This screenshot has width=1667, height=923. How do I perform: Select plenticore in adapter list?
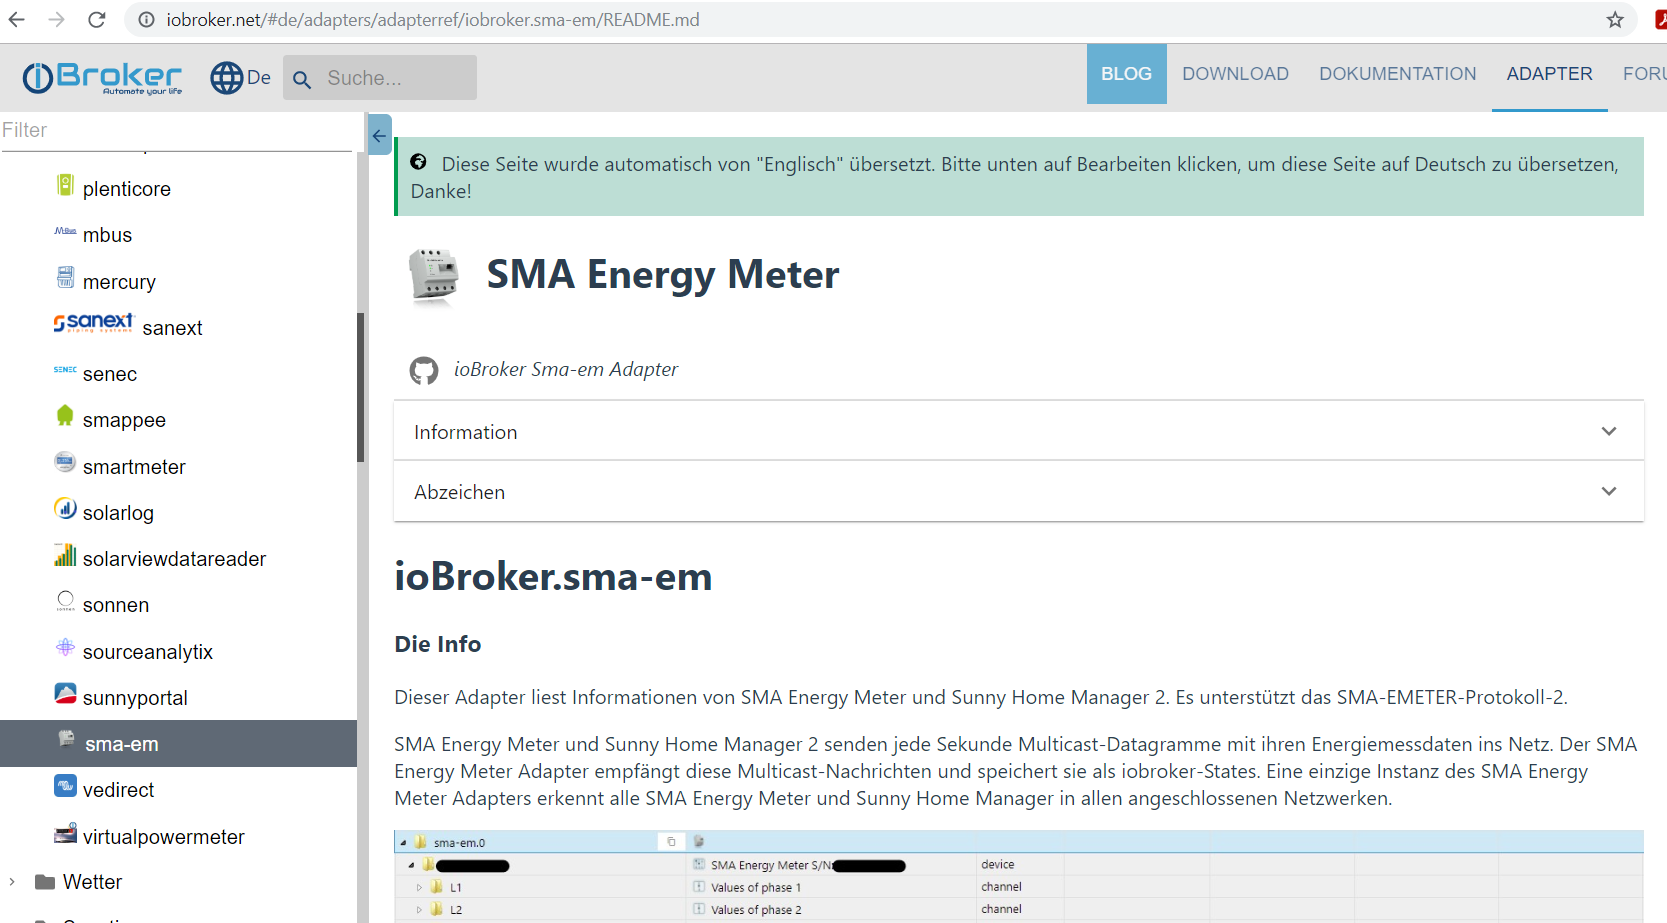[127, 189]
